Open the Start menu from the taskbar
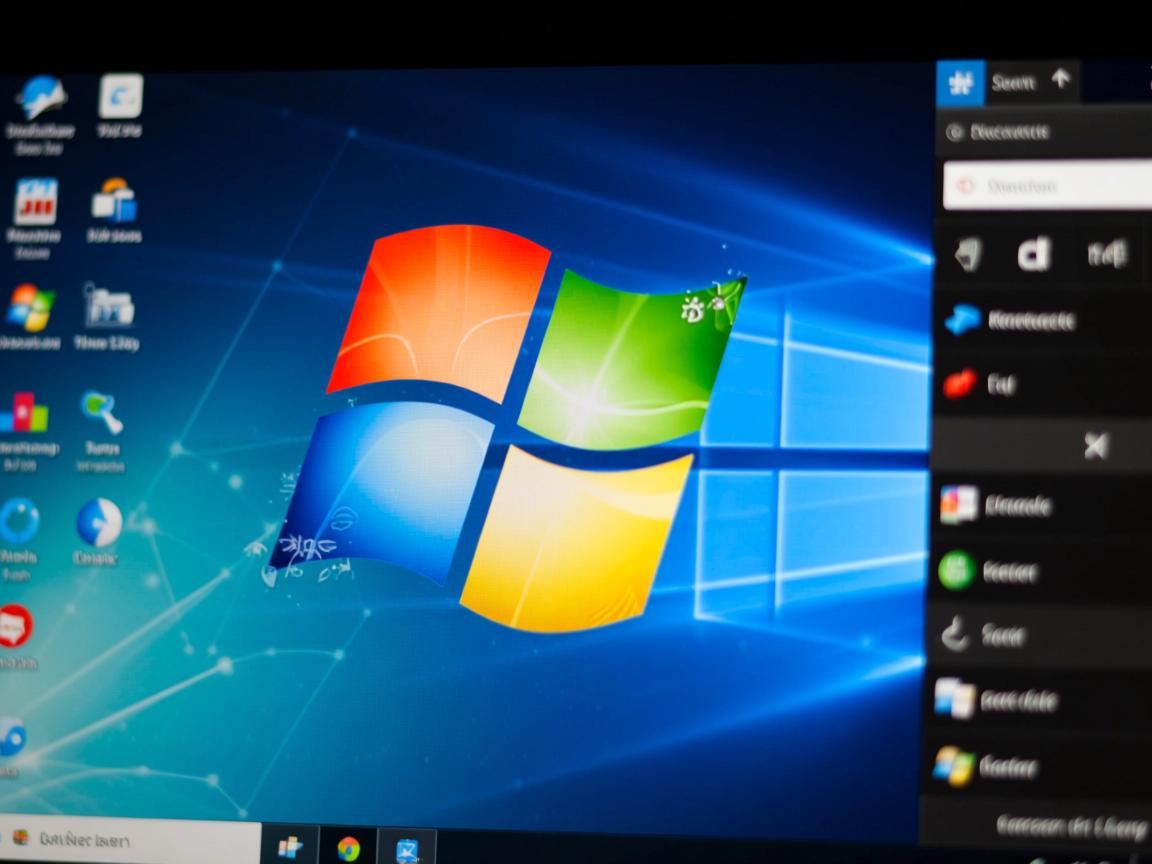The width and height of the screenshot is (1152, 864). pyautogui.click(x=290, y=848)
